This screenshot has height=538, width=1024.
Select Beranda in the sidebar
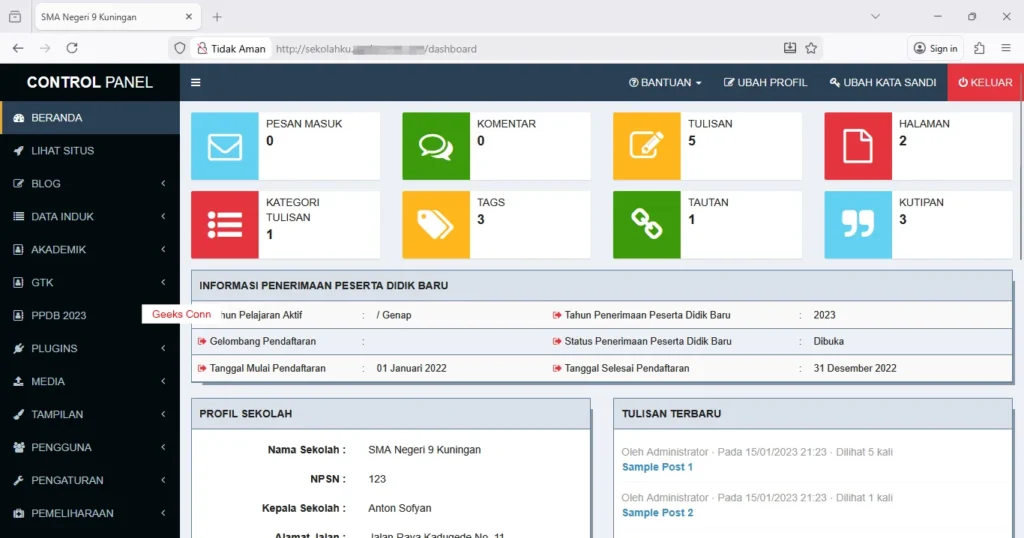coord(90,118)
